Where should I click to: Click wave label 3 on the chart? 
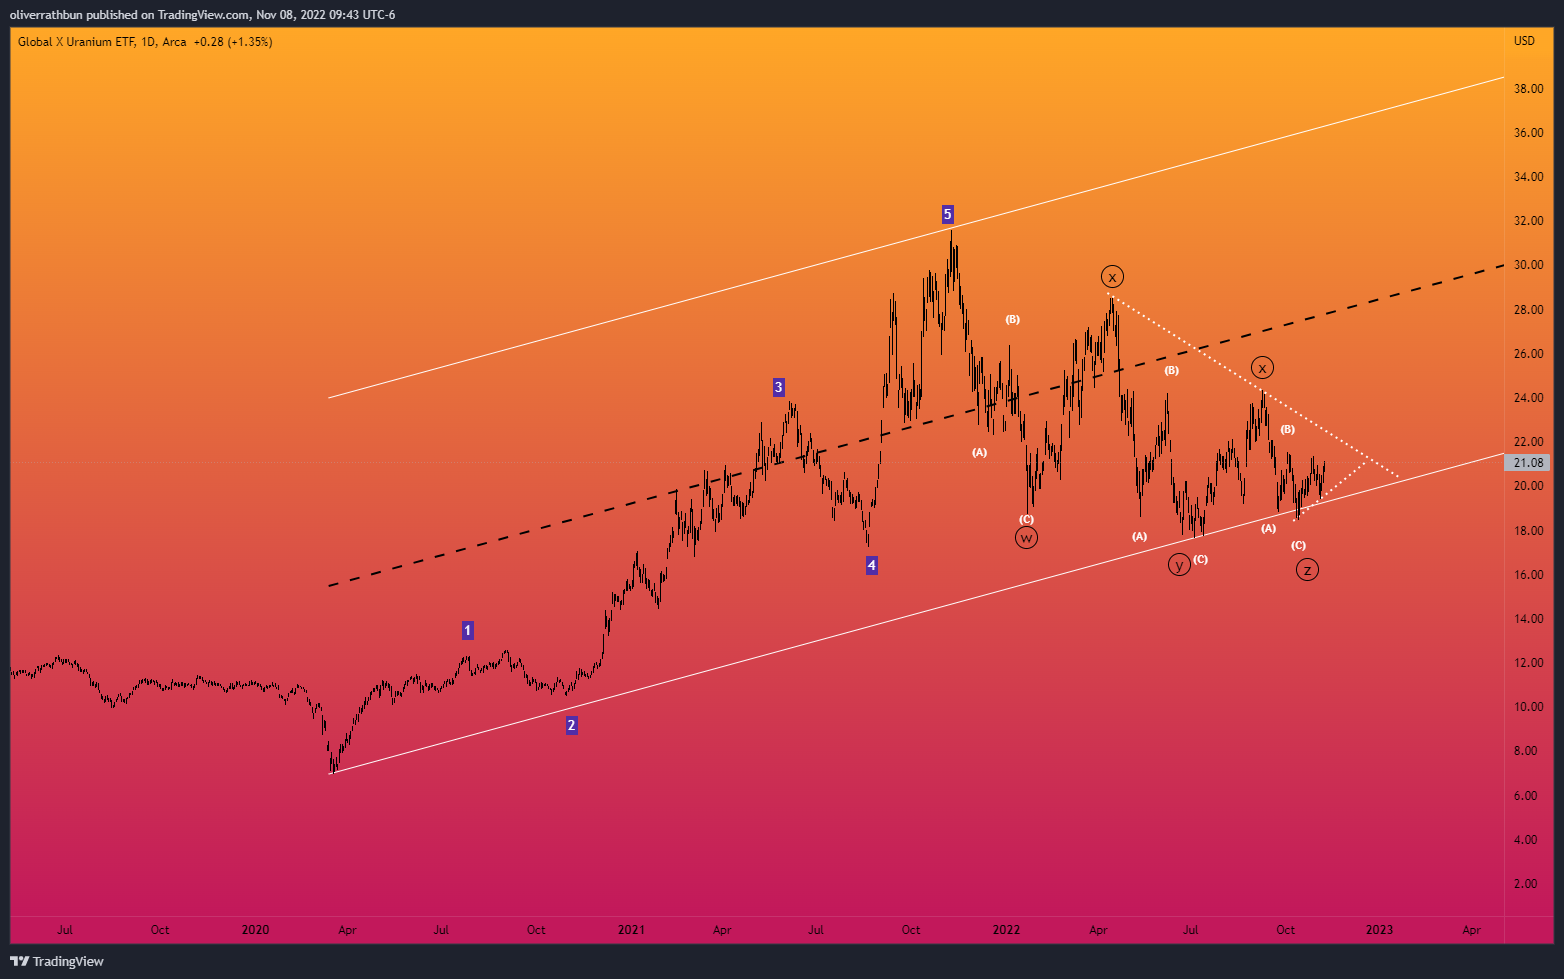(778, 387)
